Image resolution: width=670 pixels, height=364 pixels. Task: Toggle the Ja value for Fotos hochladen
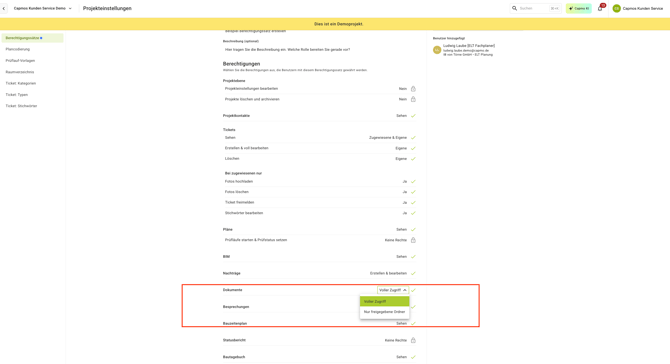point(405,182)
